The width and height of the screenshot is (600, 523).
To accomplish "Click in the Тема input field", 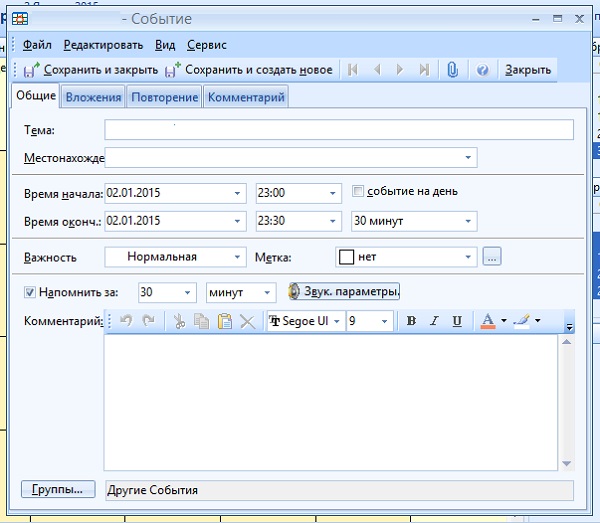I will point(339,130).
